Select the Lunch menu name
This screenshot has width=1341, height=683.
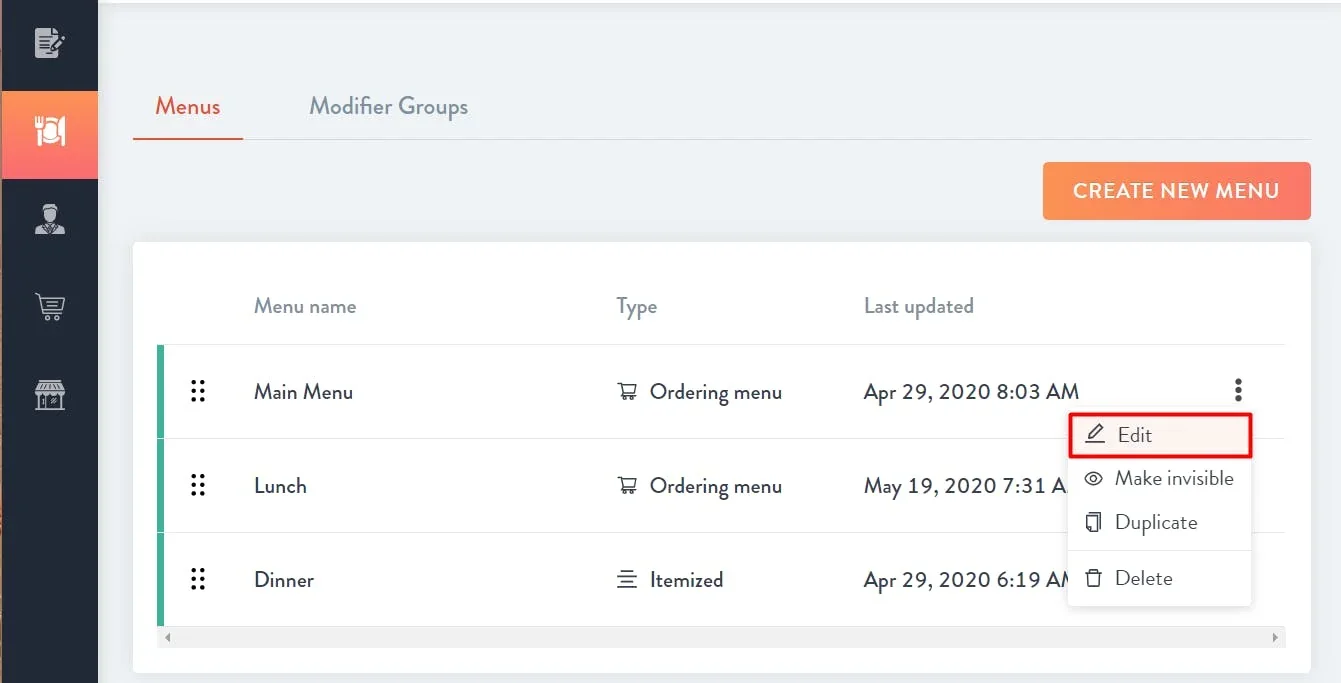[x=280, y=486]
